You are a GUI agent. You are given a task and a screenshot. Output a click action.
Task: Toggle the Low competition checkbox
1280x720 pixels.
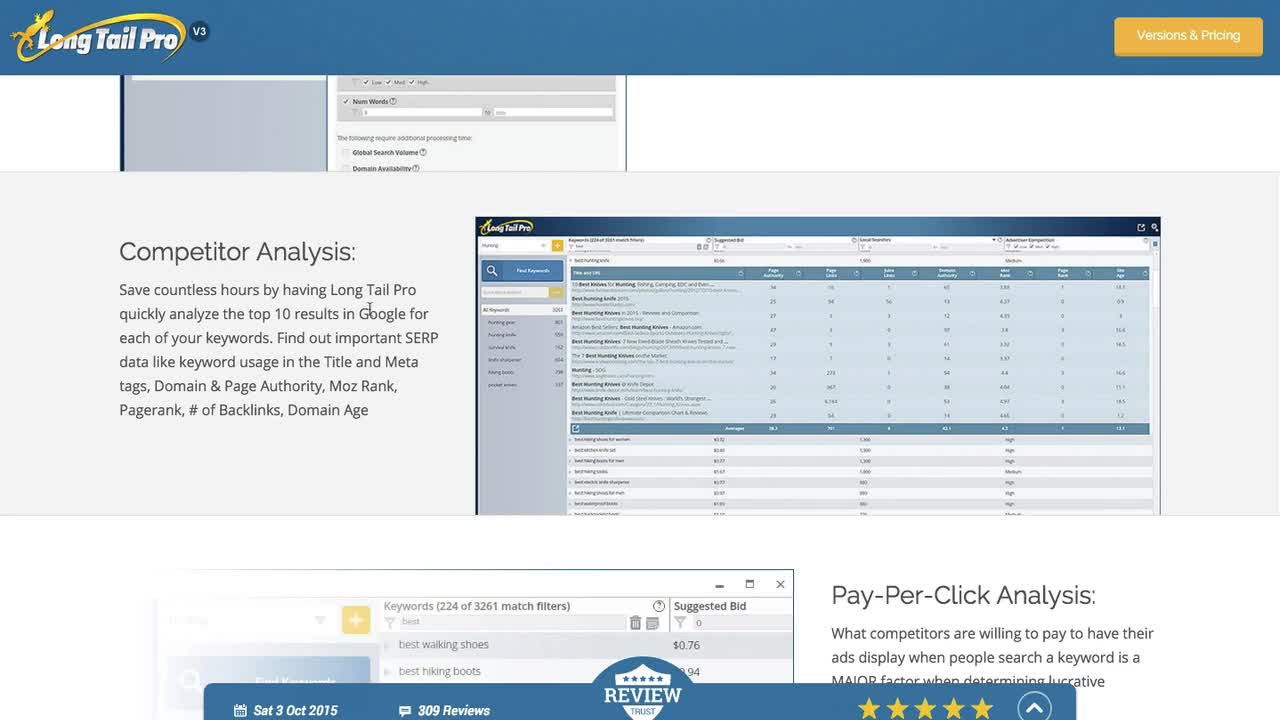(x=366, y=82)
